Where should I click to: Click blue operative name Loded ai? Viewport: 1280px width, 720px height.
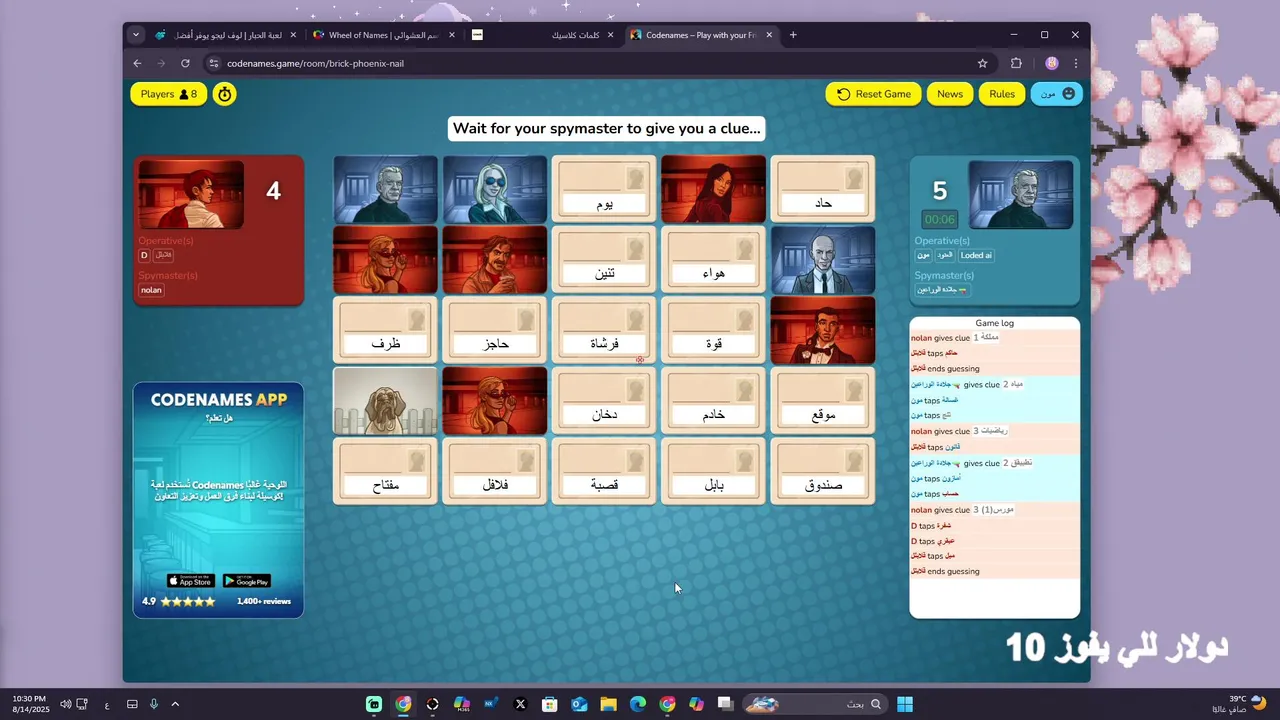tap(976, 255)
